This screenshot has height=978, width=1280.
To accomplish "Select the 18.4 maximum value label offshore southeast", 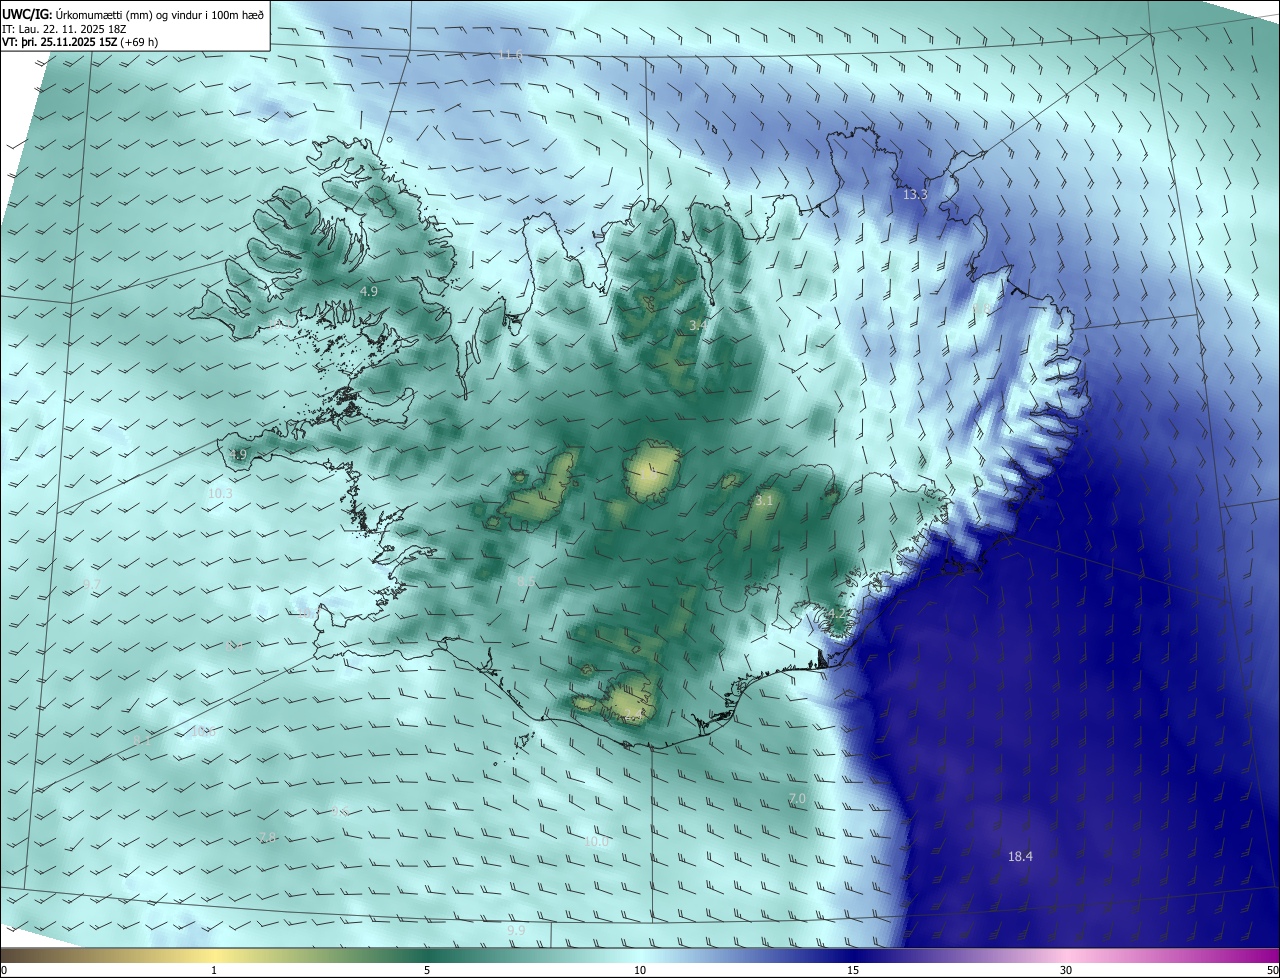I will [1020, 856].
